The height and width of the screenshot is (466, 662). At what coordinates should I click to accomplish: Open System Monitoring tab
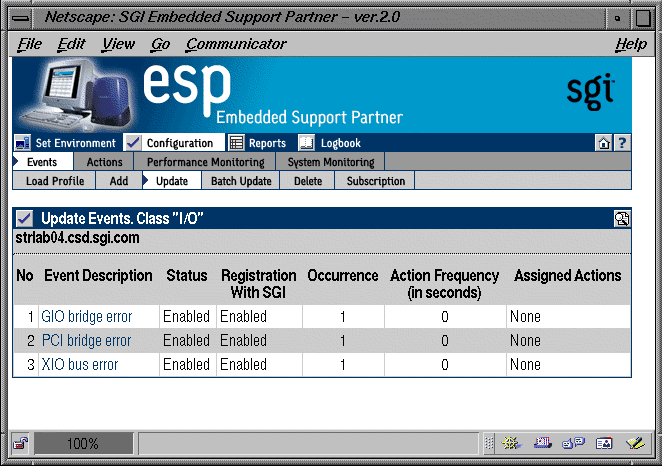pos(331,162)
